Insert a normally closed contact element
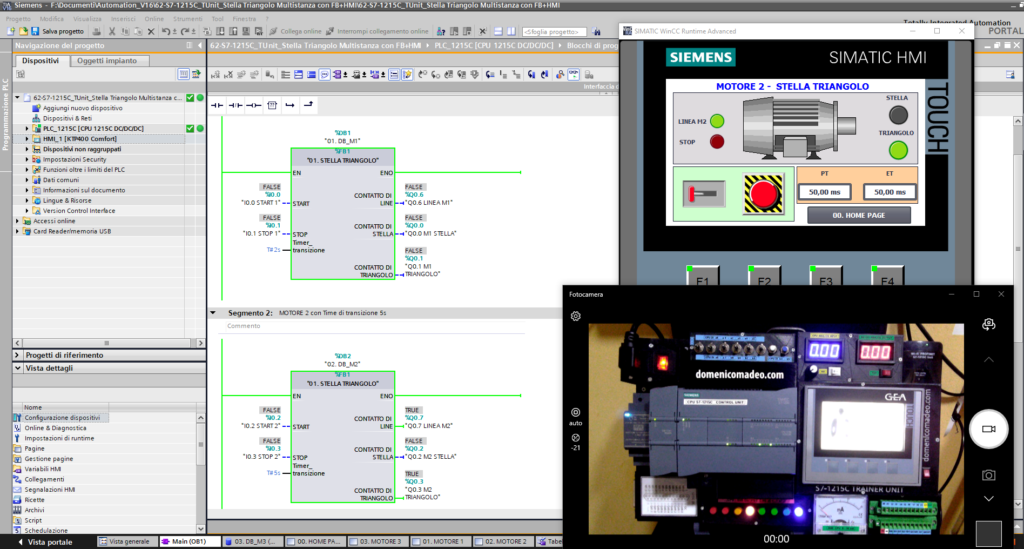The width and height of the screenshot is (1024, 549). (x=234, y=104)
